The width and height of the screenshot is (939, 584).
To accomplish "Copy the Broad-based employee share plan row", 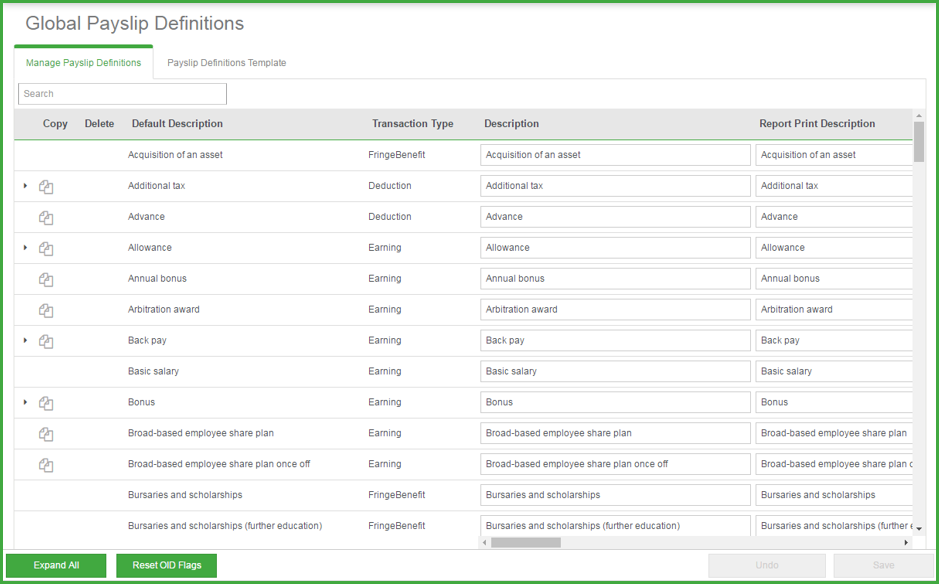I will coord(46,434).
